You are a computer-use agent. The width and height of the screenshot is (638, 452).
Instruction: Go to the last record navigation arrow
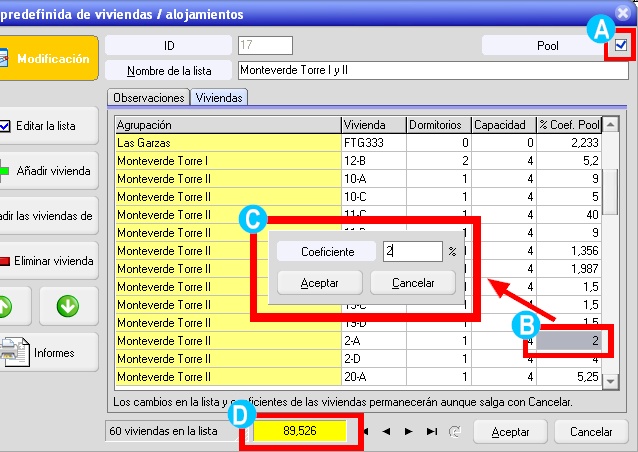[x=432, y=431]
